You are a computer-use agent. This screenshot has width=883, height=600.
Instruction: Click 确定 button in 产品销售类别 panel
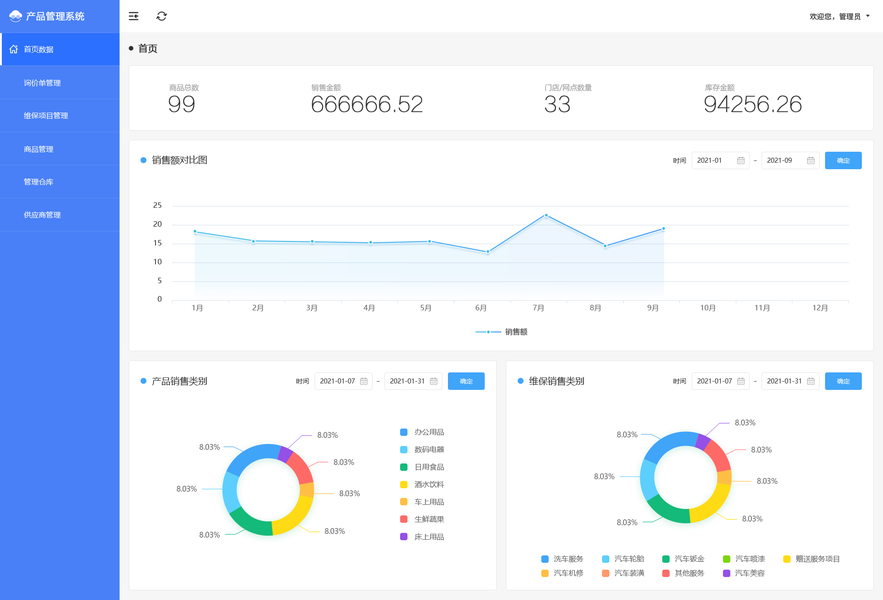(466, 381)
